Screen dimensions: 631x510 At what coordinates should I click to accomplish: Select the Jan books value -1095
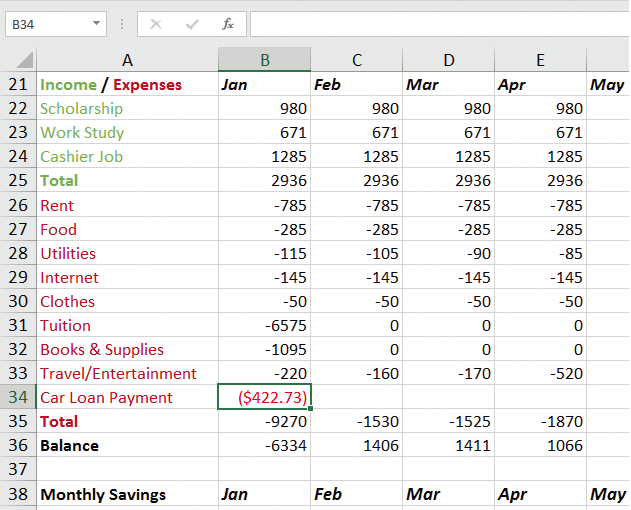(264, 349)
